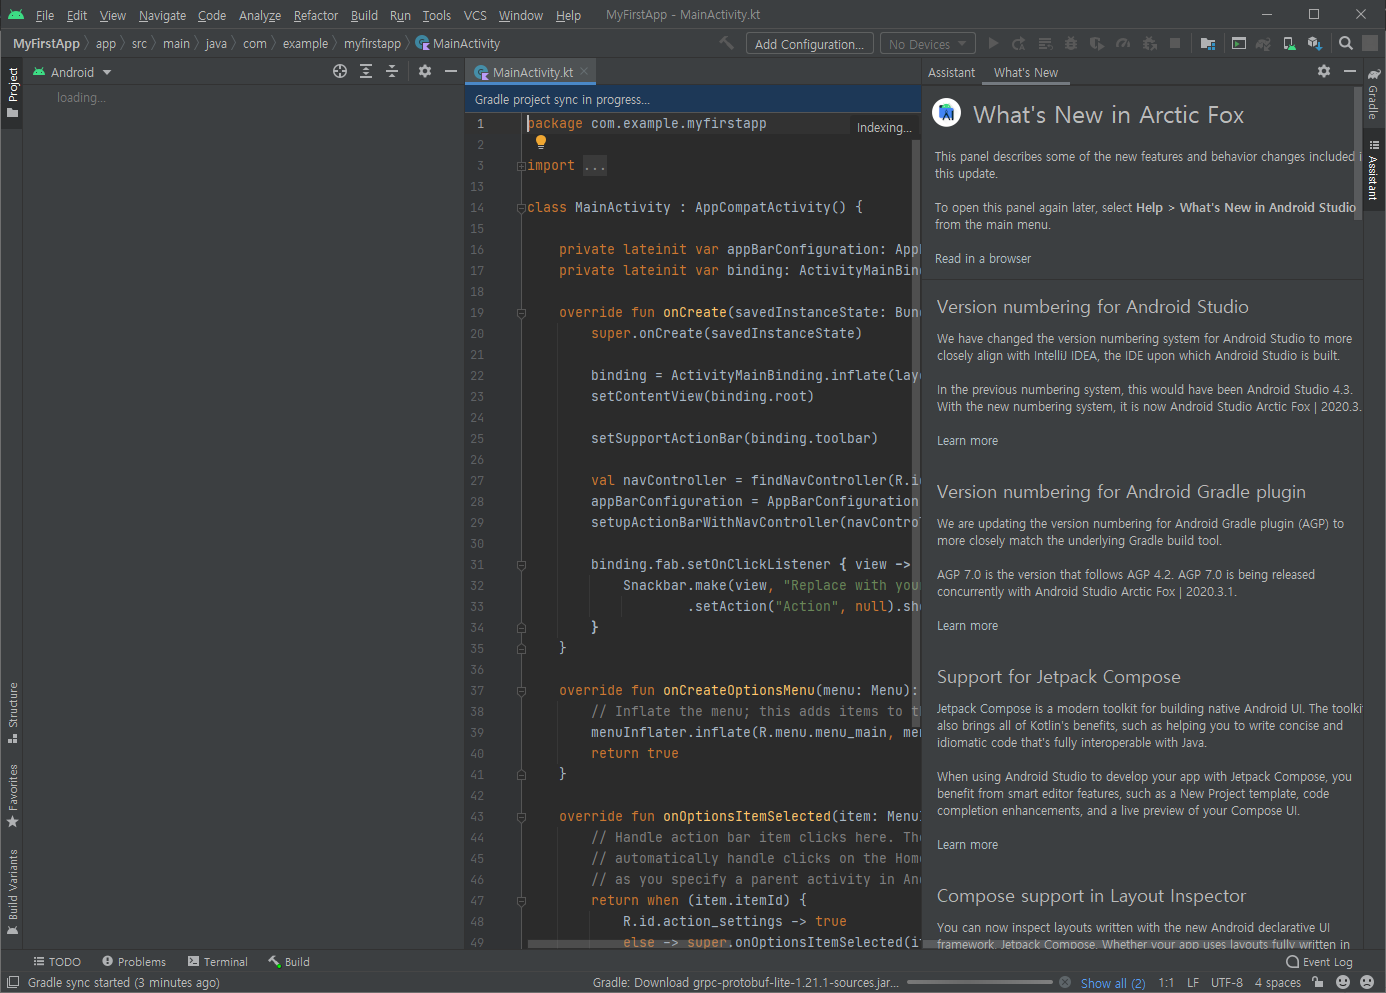Toggle tool window bars icon in status corner
This screenshot has height=993, width=1386.
pyautogui.click(x=13, y=982)
